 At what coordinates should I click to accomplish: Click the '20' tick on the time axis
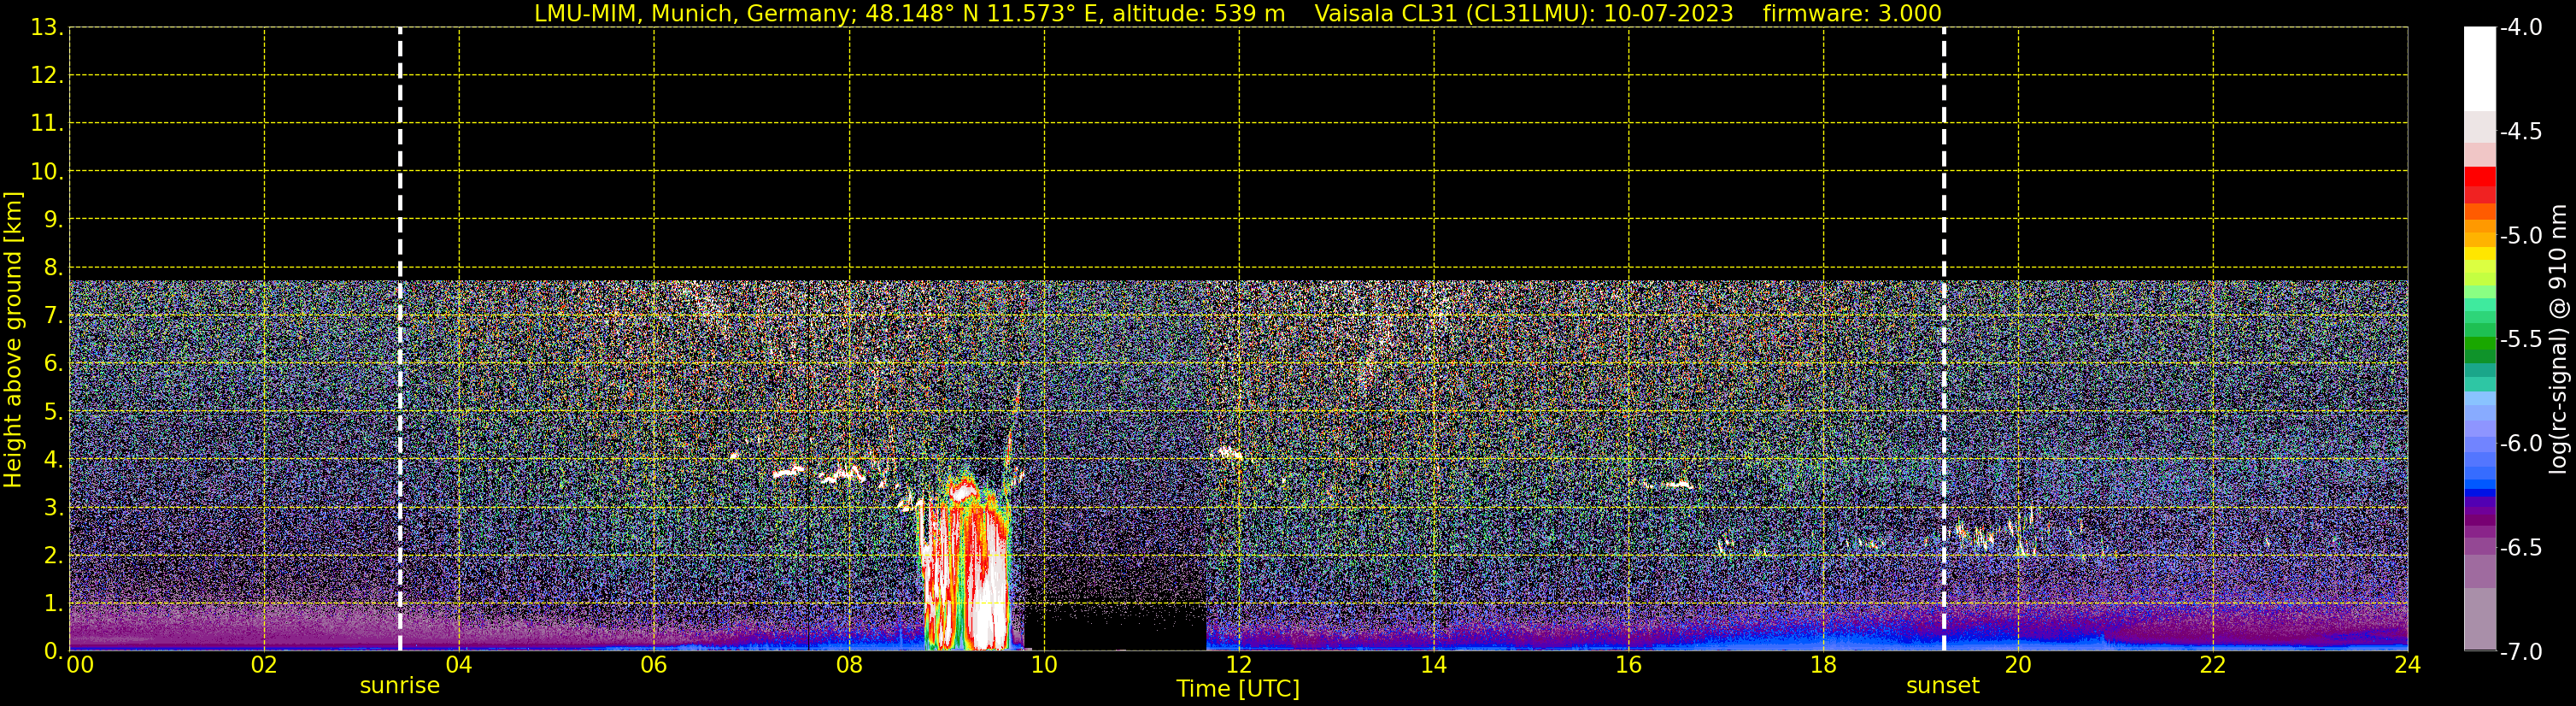2018,665
